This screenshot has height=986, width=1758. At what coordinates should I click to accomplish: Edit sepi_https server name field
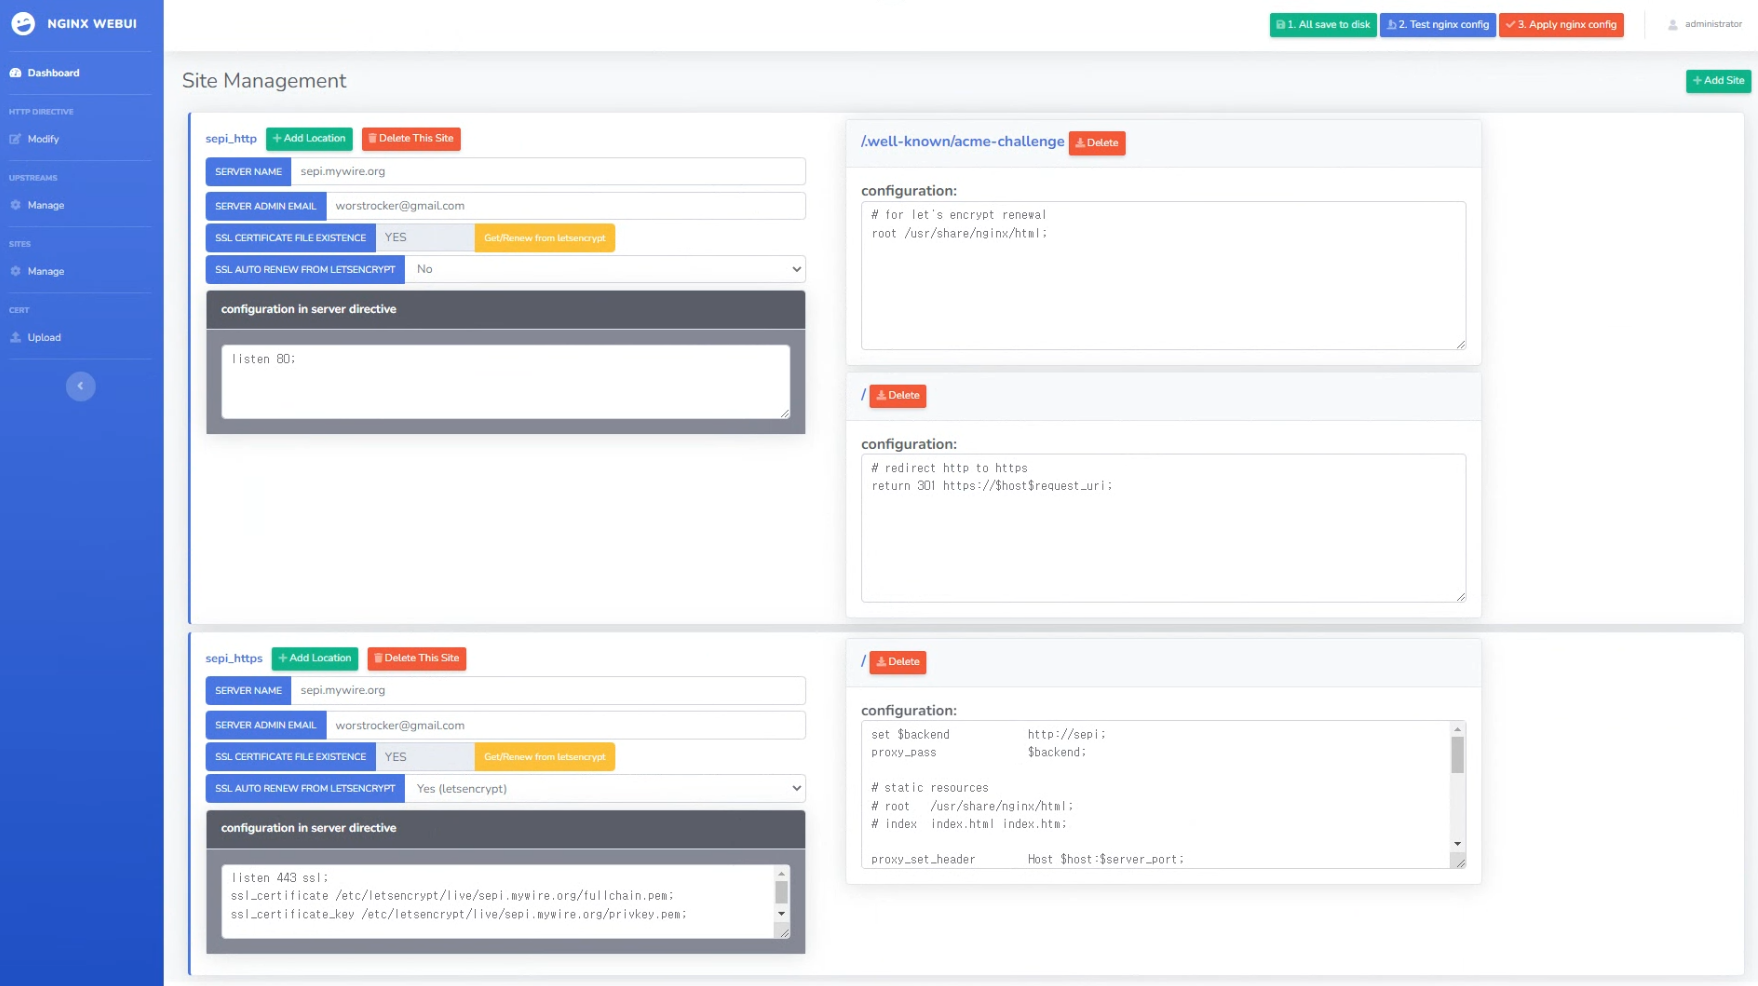(548, 691)
